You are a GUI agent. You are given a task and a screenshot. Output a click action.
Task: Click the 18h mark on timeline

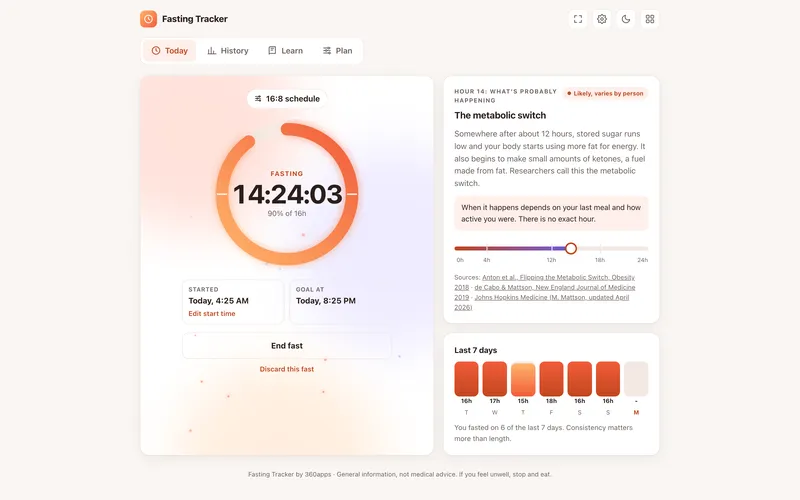click(600, 260)
